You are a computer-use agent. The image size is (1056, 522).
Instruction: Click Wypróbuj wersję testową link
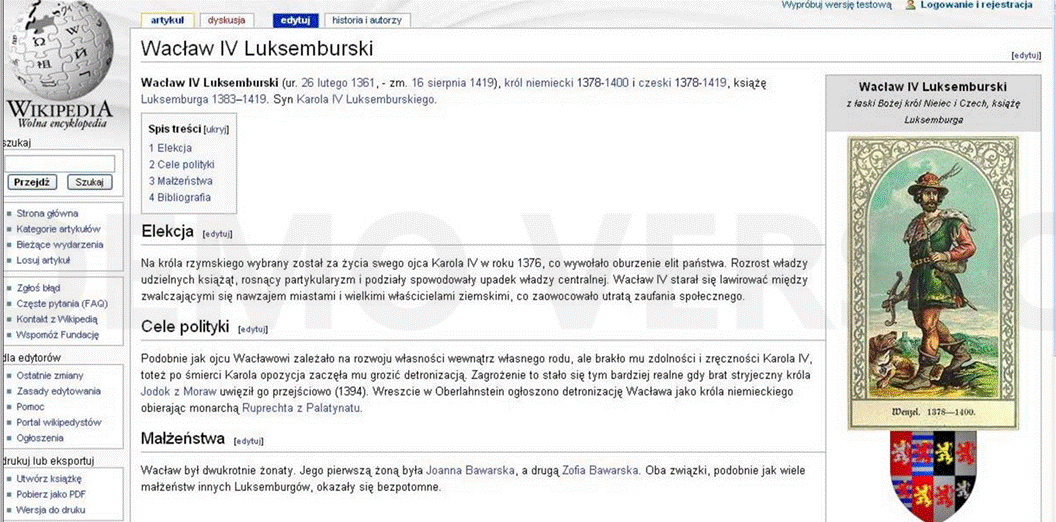pyautogui.click(x=836, y=5)
